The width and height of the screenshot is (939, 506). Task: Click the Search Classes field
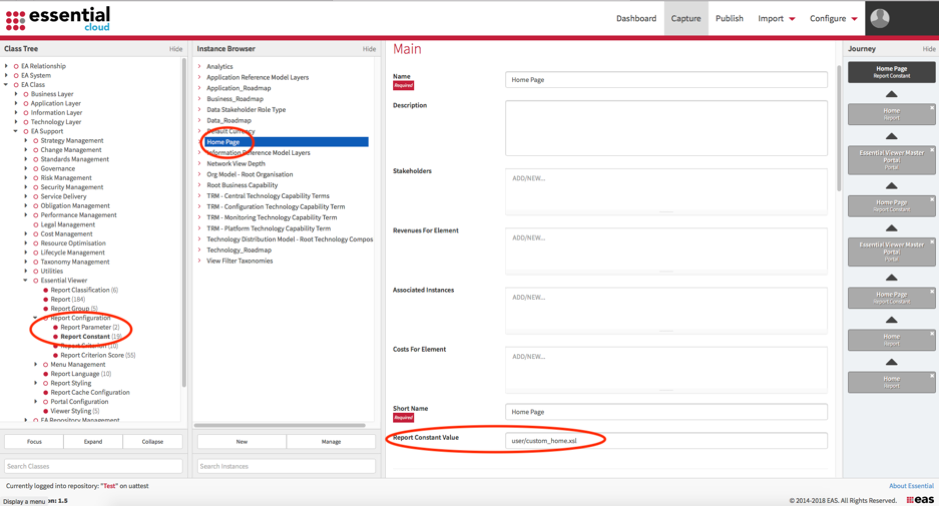pyautogui.click(x=93, y=466)
